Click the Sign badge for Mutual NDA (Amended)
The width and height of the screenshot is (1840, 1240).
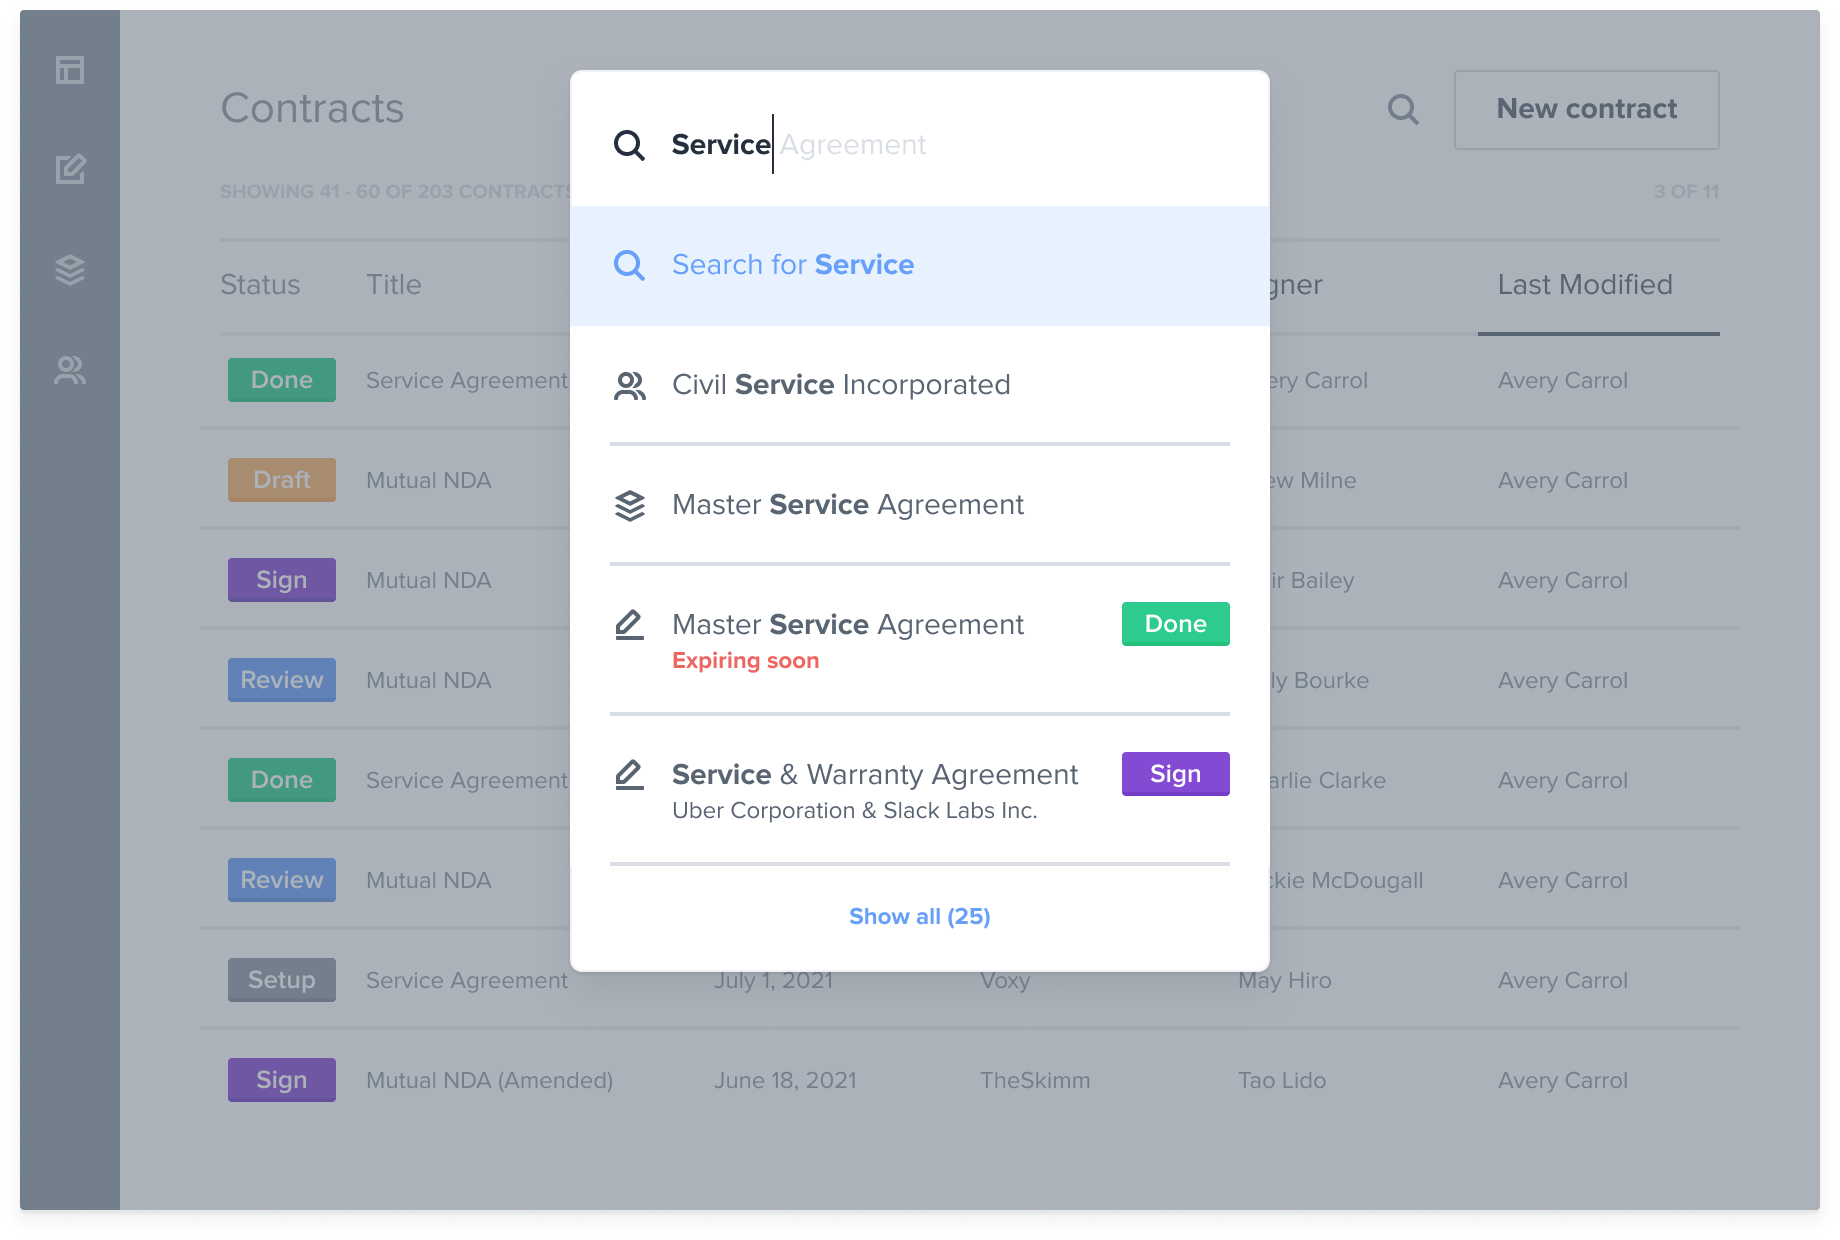pyautogui.click(x=282, y=1080)
